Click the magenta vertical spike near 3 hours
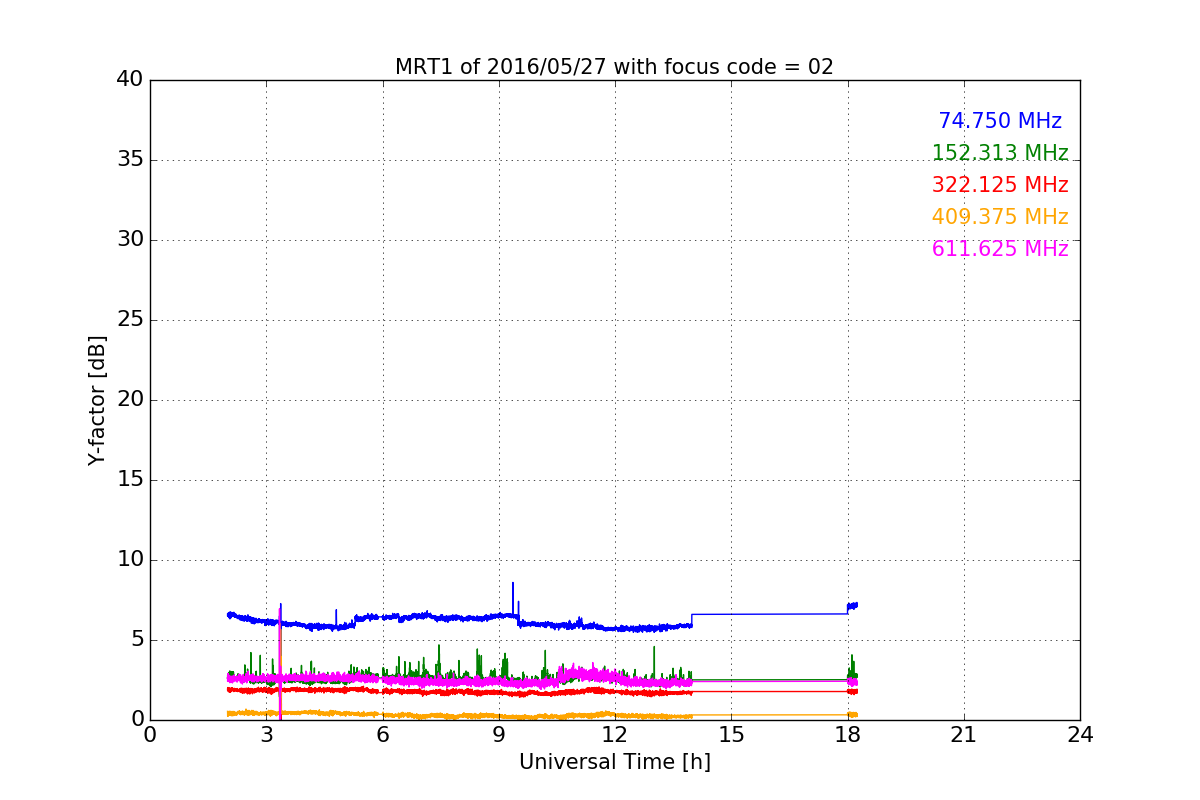 280,665
